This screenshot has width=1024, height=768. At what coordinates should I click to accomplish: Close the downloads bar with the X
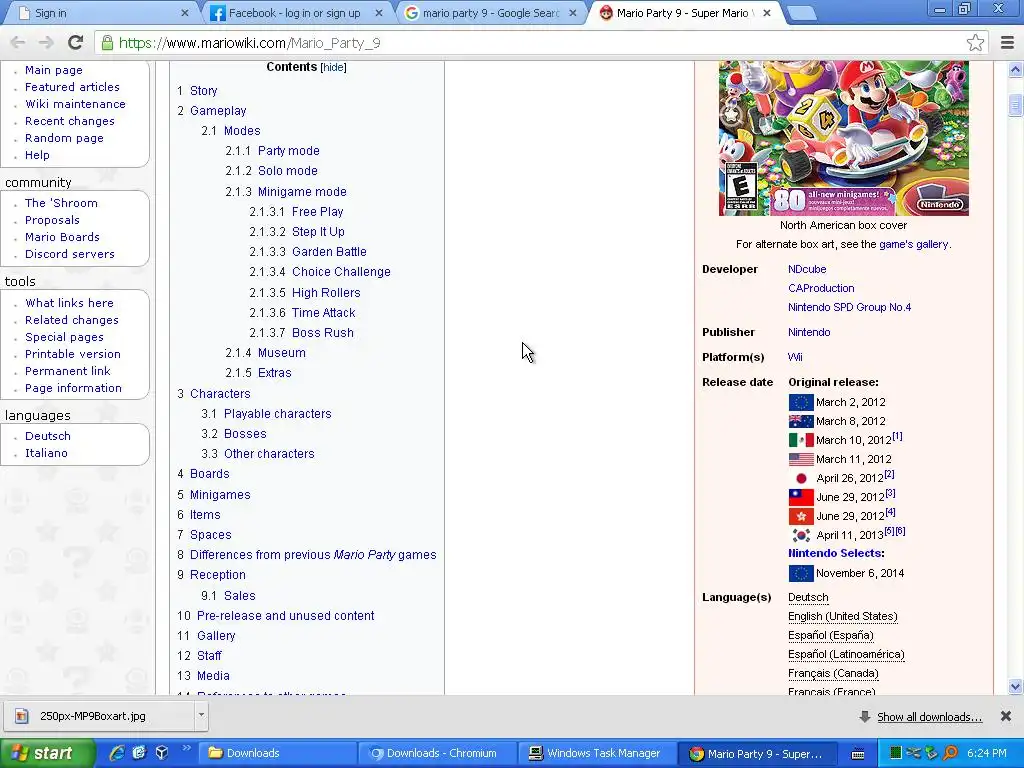(x=1006, y=716)
